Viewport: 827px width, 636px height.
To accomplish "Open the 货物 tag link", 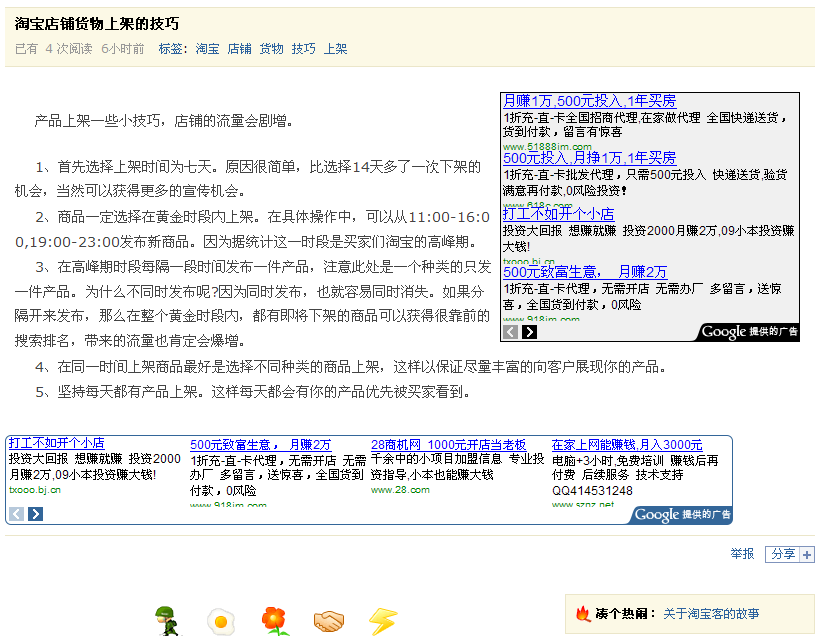I will coord(272,49).
